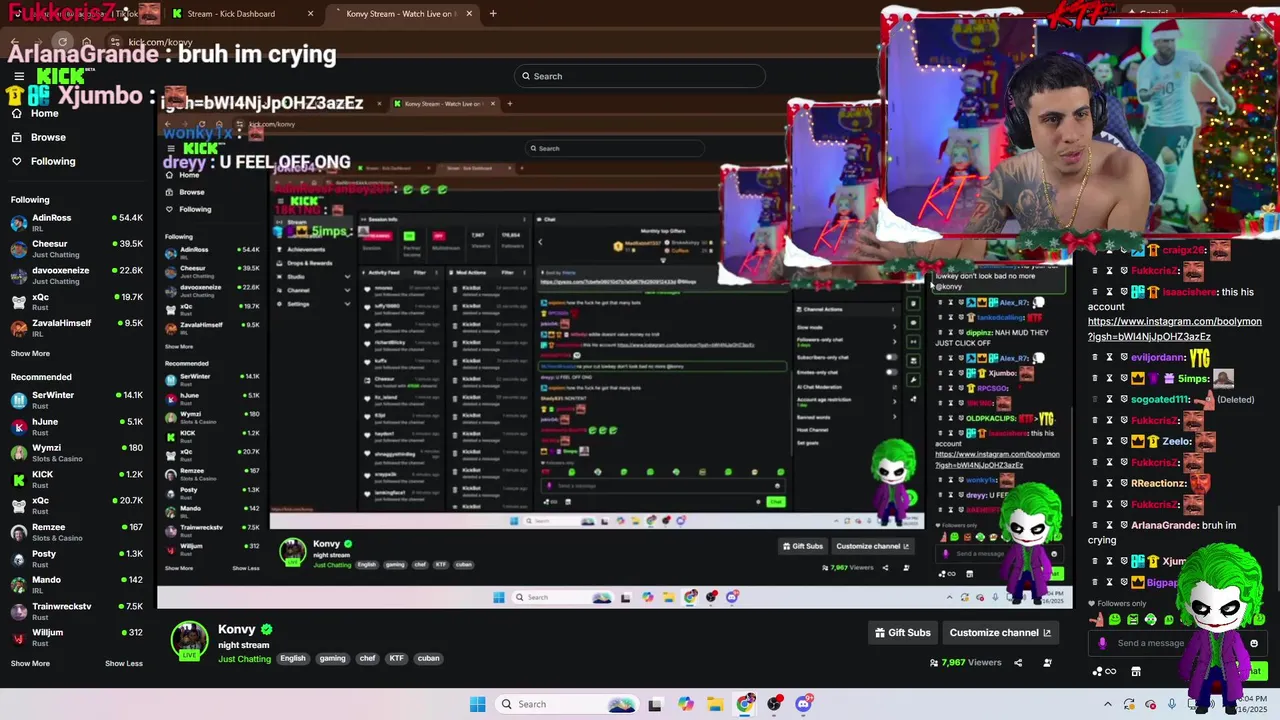Viewport: 1280px width, 720px height.
Task: Click the KTF tag under Konvy
Action: click(397, 658)
